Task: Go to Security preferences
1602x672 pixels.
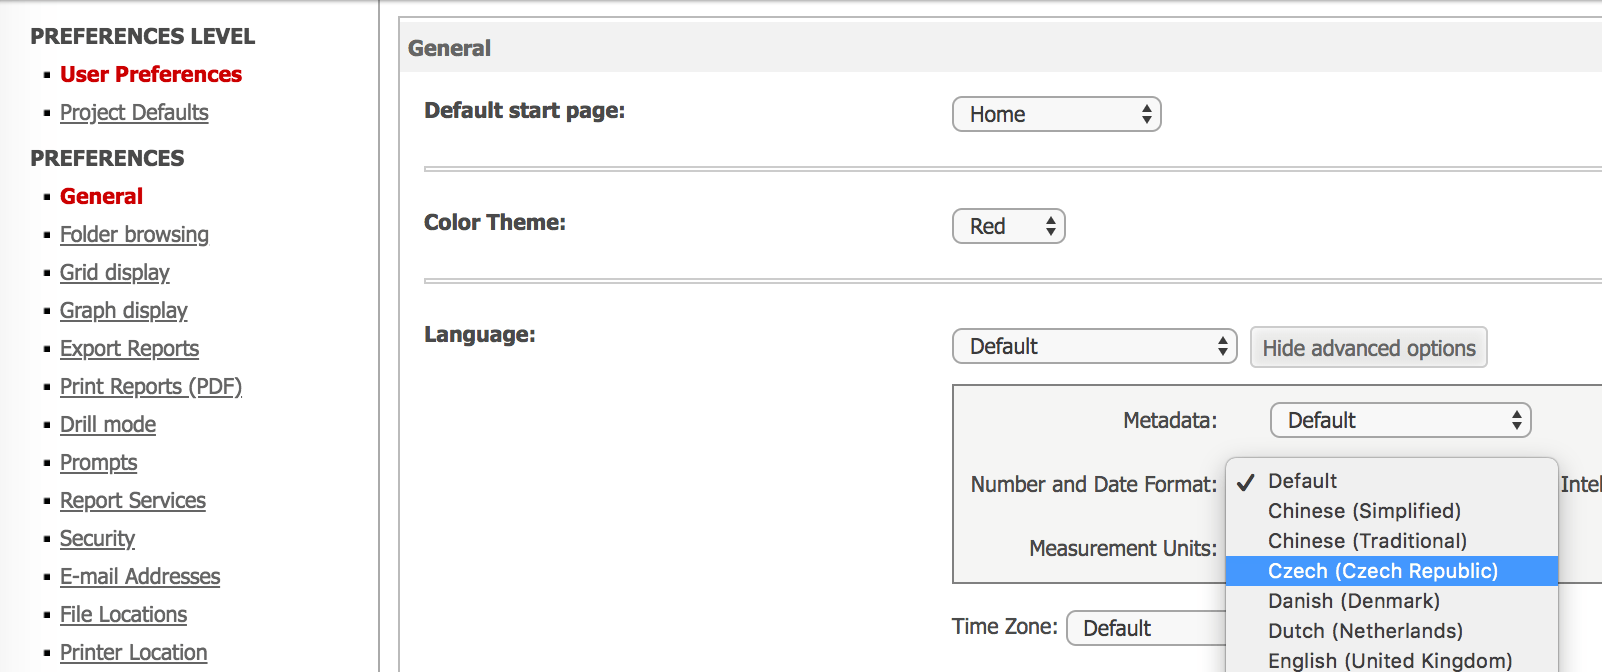Action: (x=97, y=538)
